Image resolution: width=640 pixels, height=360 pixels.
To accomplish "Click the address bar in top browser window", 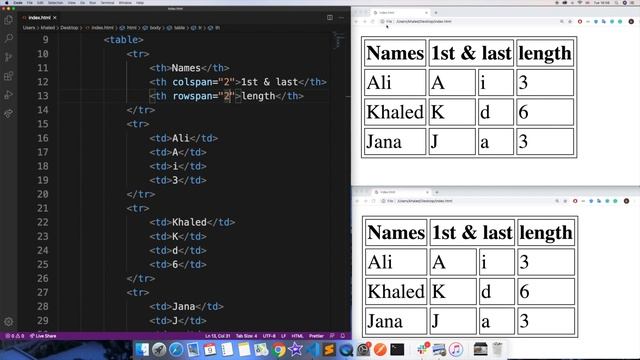I will pyautogui.click(x=469, y=21).
